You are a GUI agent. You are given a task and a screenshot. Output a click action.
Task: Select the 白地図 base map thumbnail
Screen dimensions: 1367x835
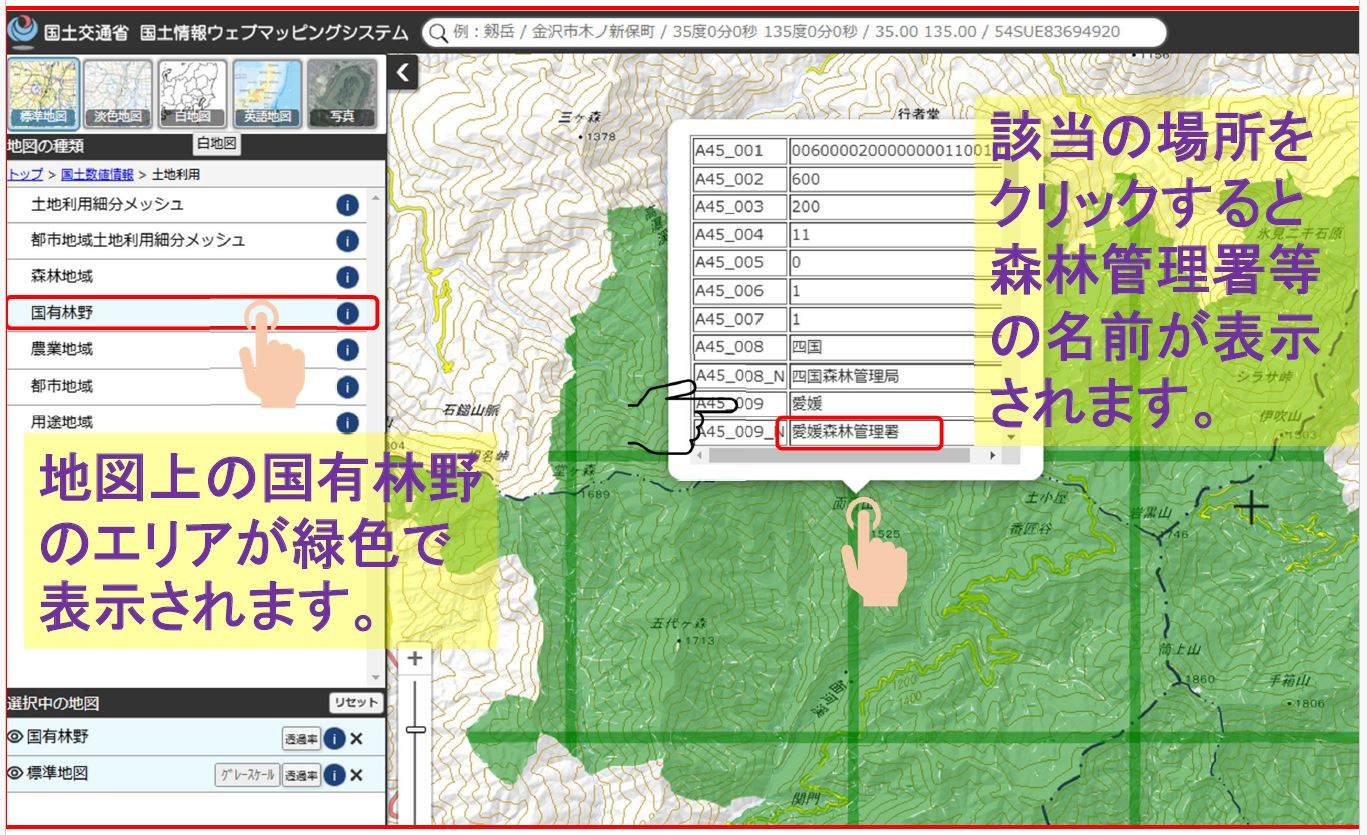[192, 93]
